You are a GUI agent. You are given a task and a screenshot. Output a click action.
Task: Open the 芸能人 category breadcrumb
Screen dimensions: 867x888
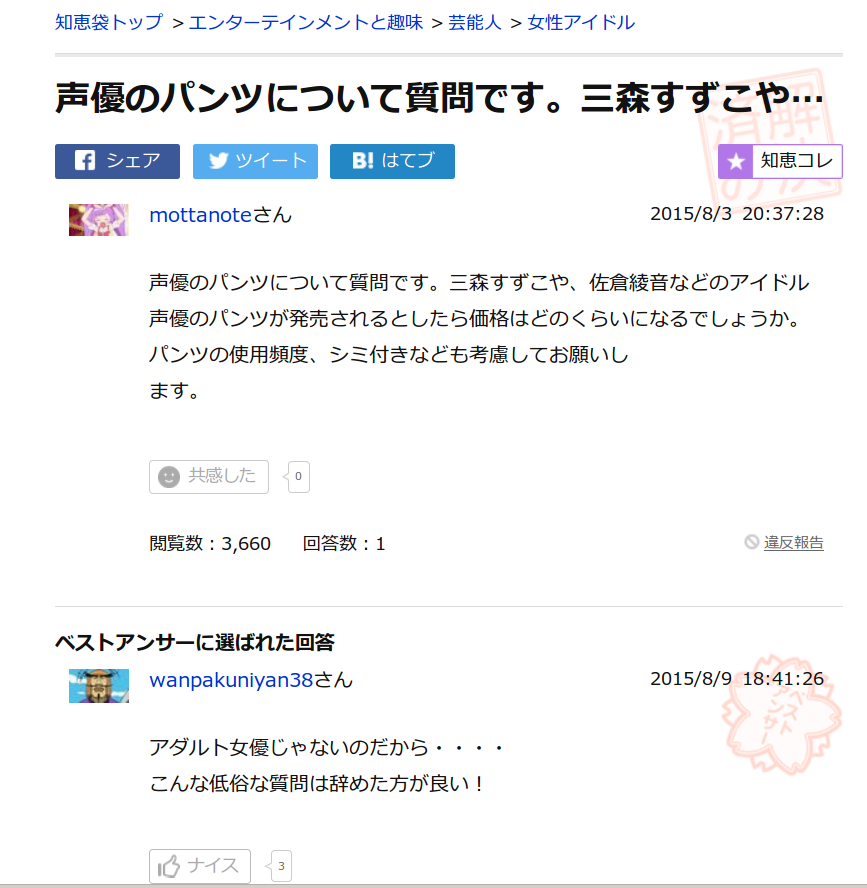475,23
